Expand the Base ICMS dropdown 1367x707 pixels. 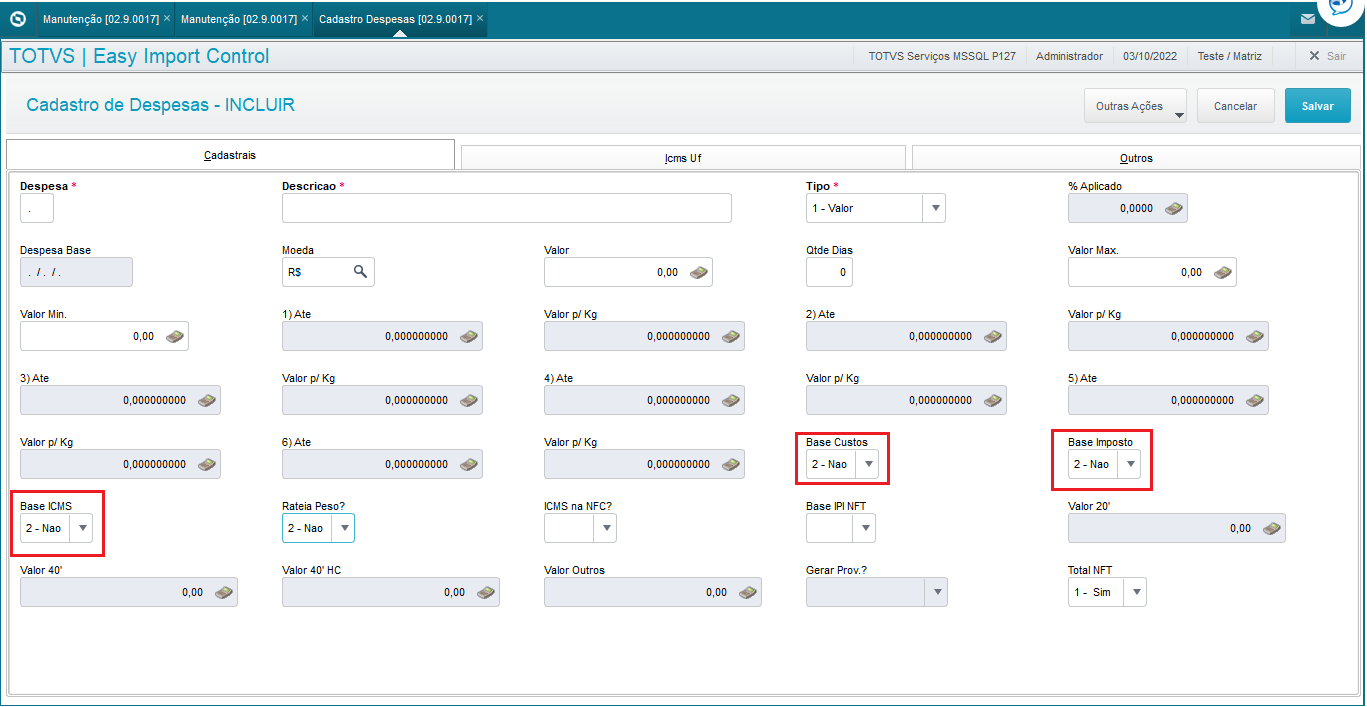(82, 528)
